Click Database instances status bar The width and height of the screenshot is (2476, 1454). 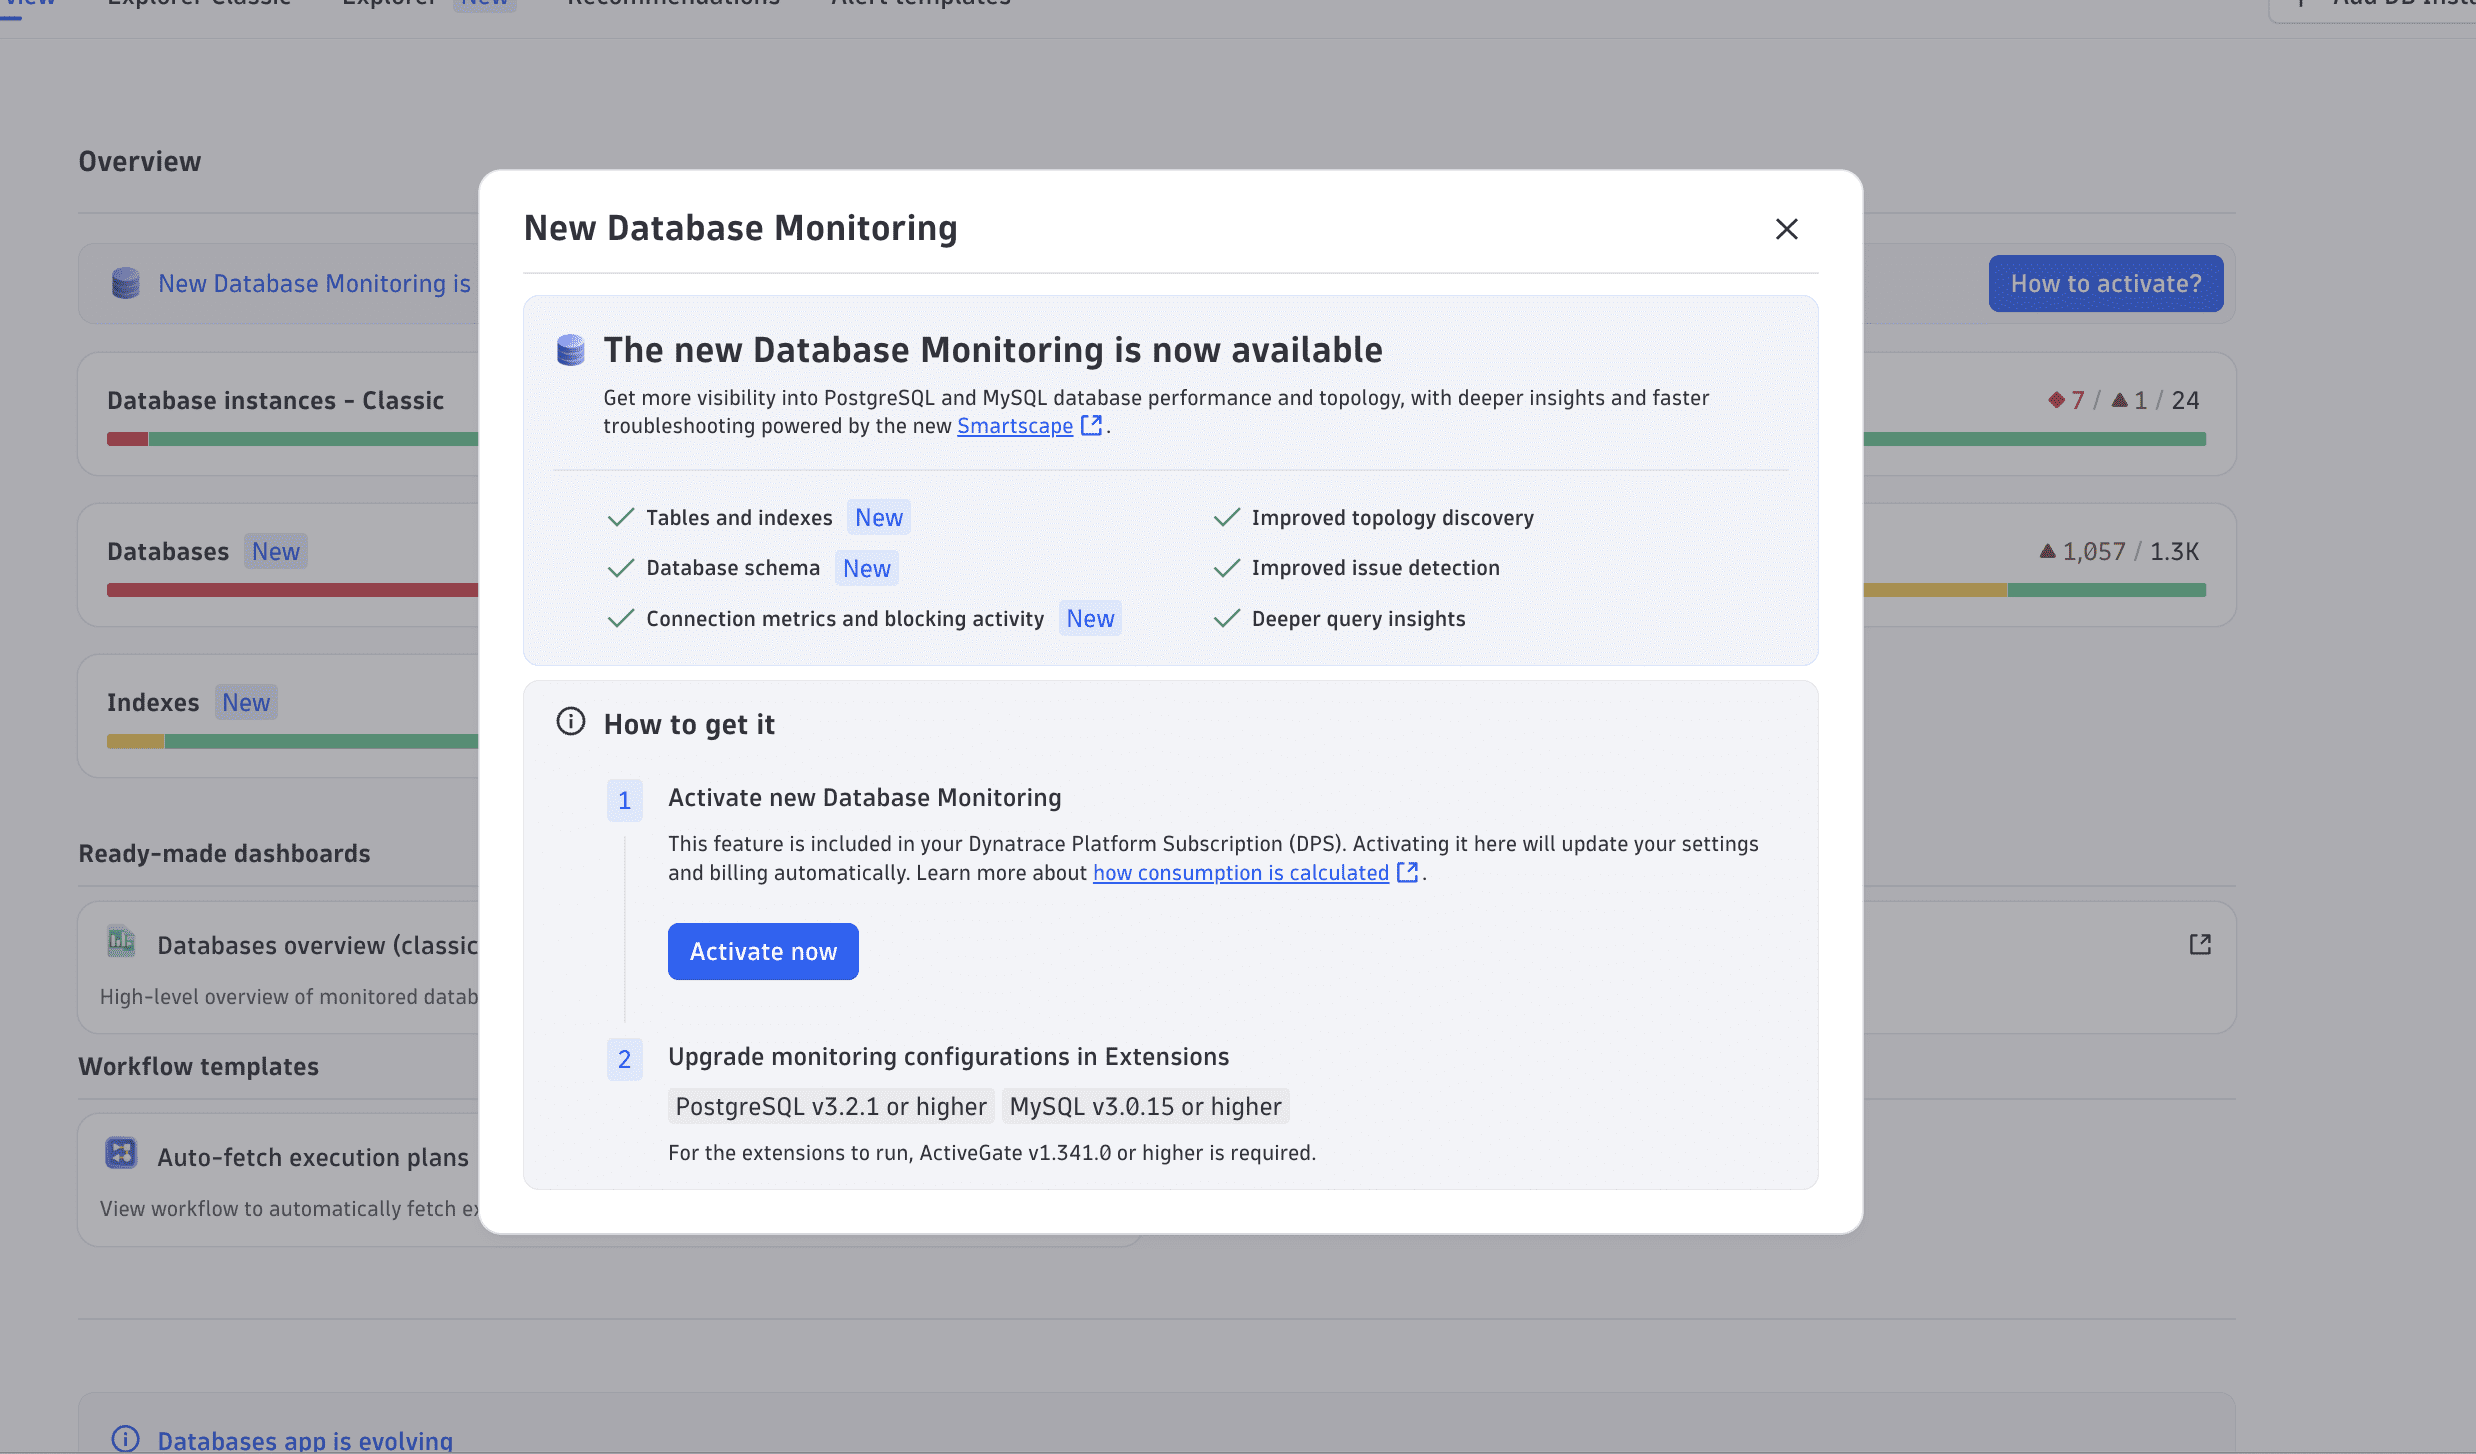pyautogui.click(x=293, y=439)
